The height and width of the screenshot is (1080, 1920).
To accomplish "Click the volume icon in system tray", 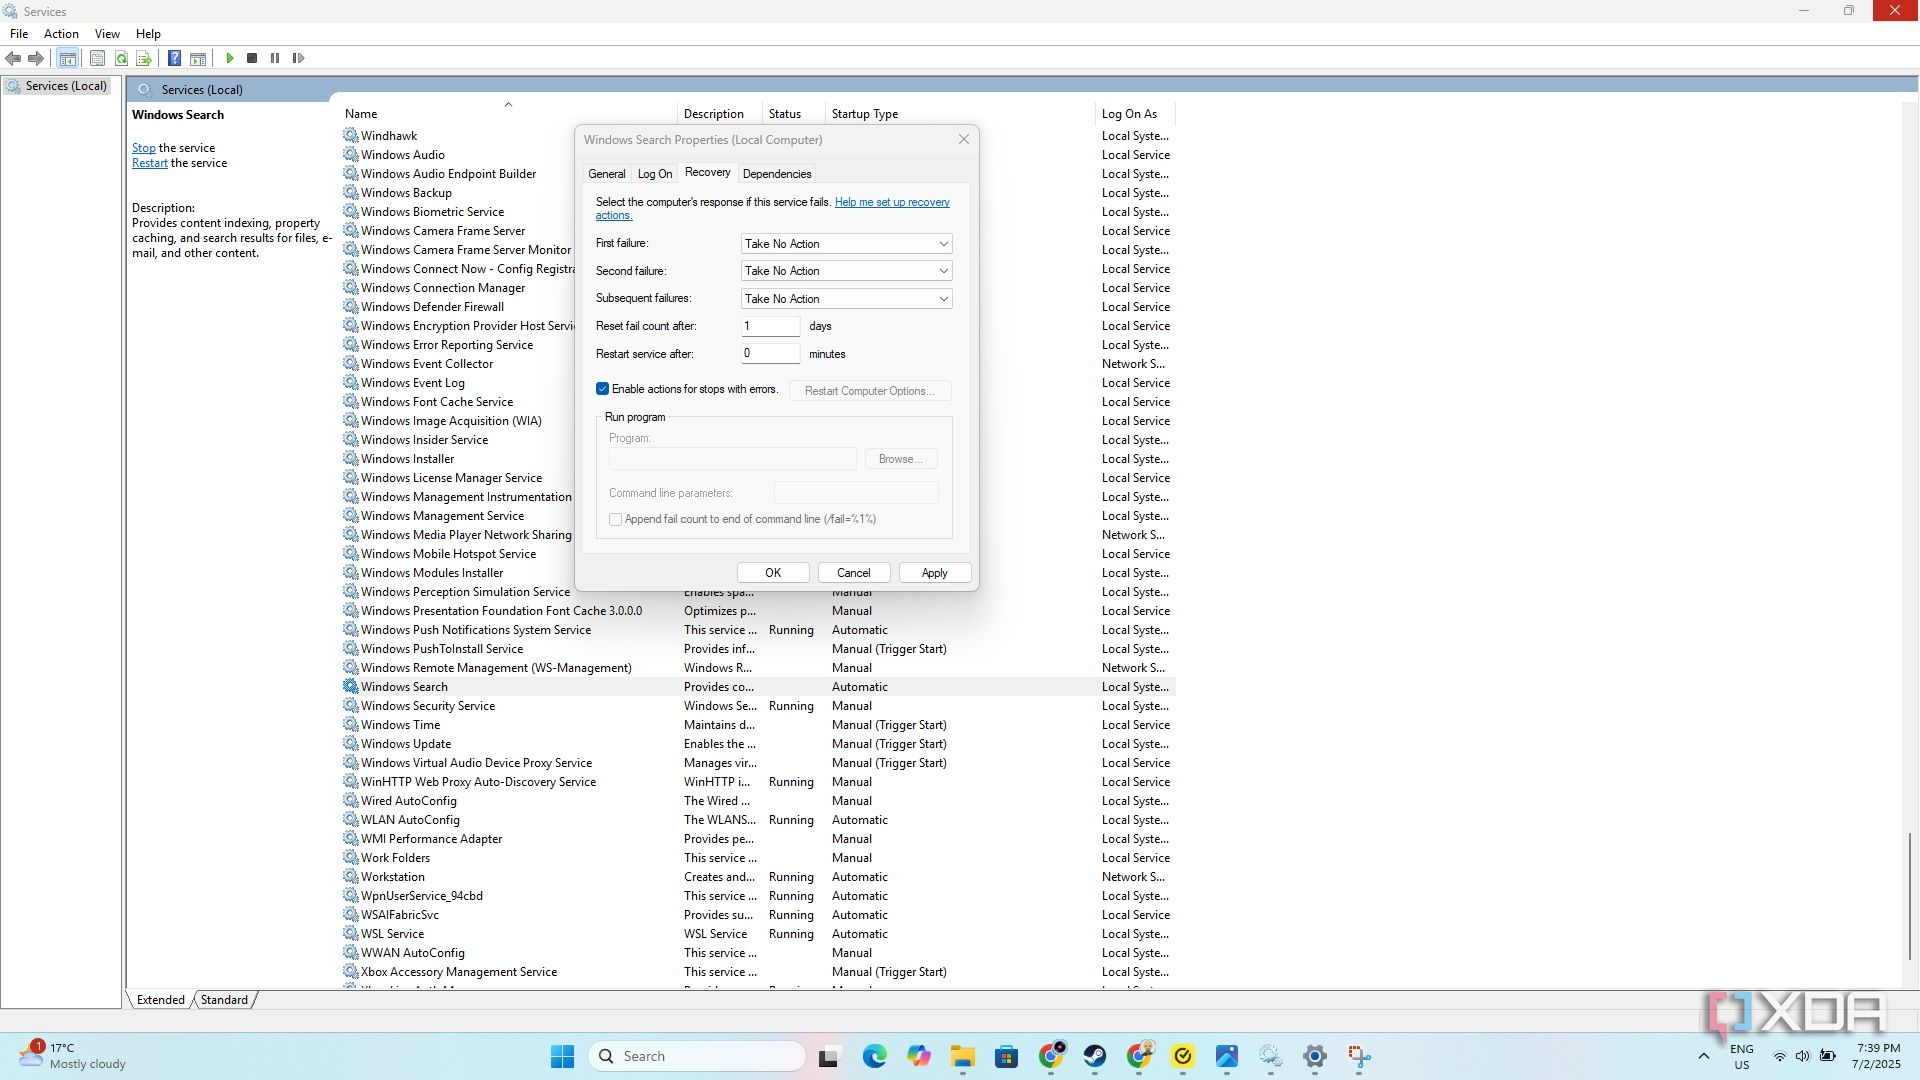I will [1802, 1056].
